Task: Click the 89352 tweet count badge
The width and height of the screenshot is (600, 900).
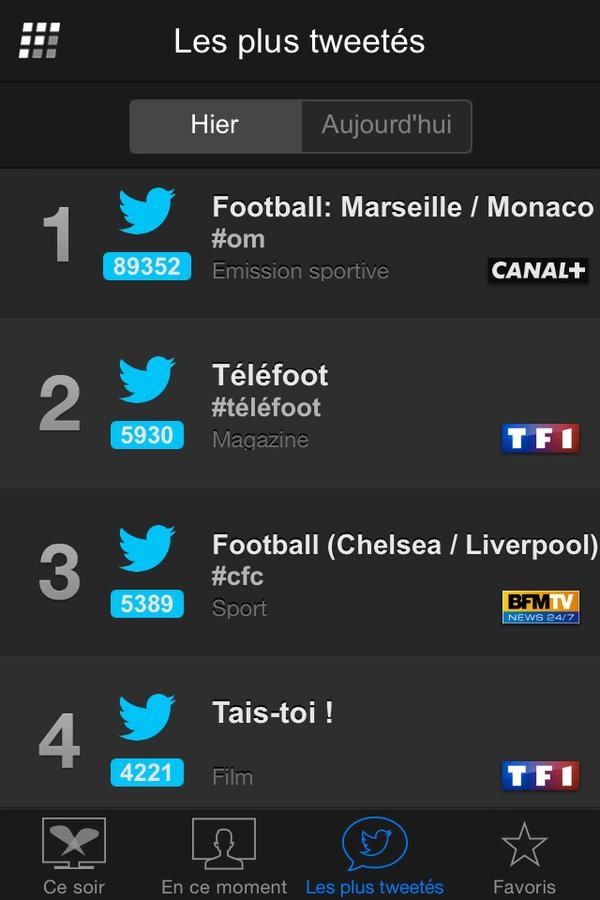Action: [147, 266]
